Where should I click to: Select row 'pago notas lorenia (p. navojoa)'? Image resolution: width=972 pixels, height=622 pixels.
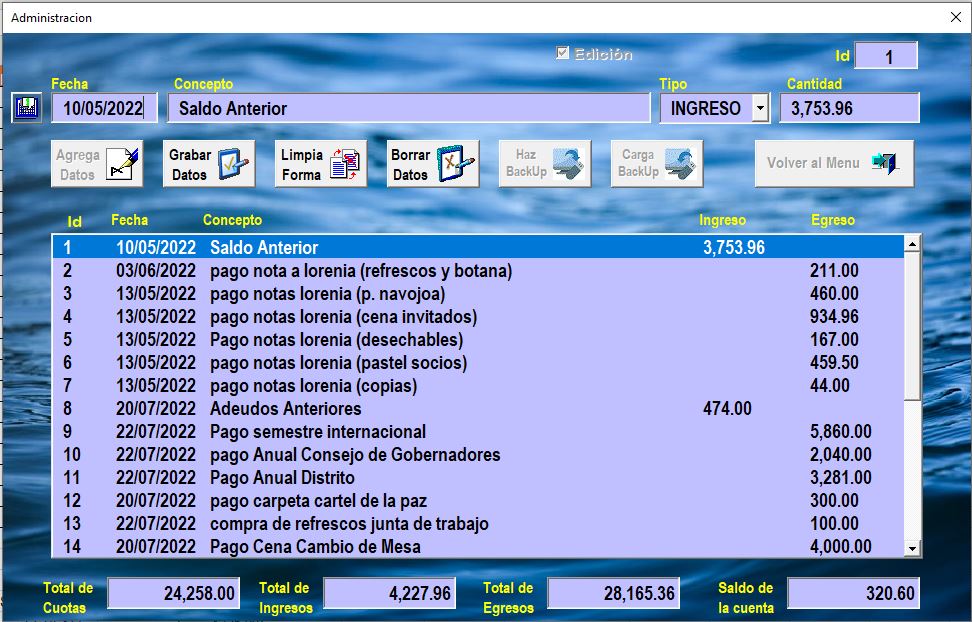point(478,293)
